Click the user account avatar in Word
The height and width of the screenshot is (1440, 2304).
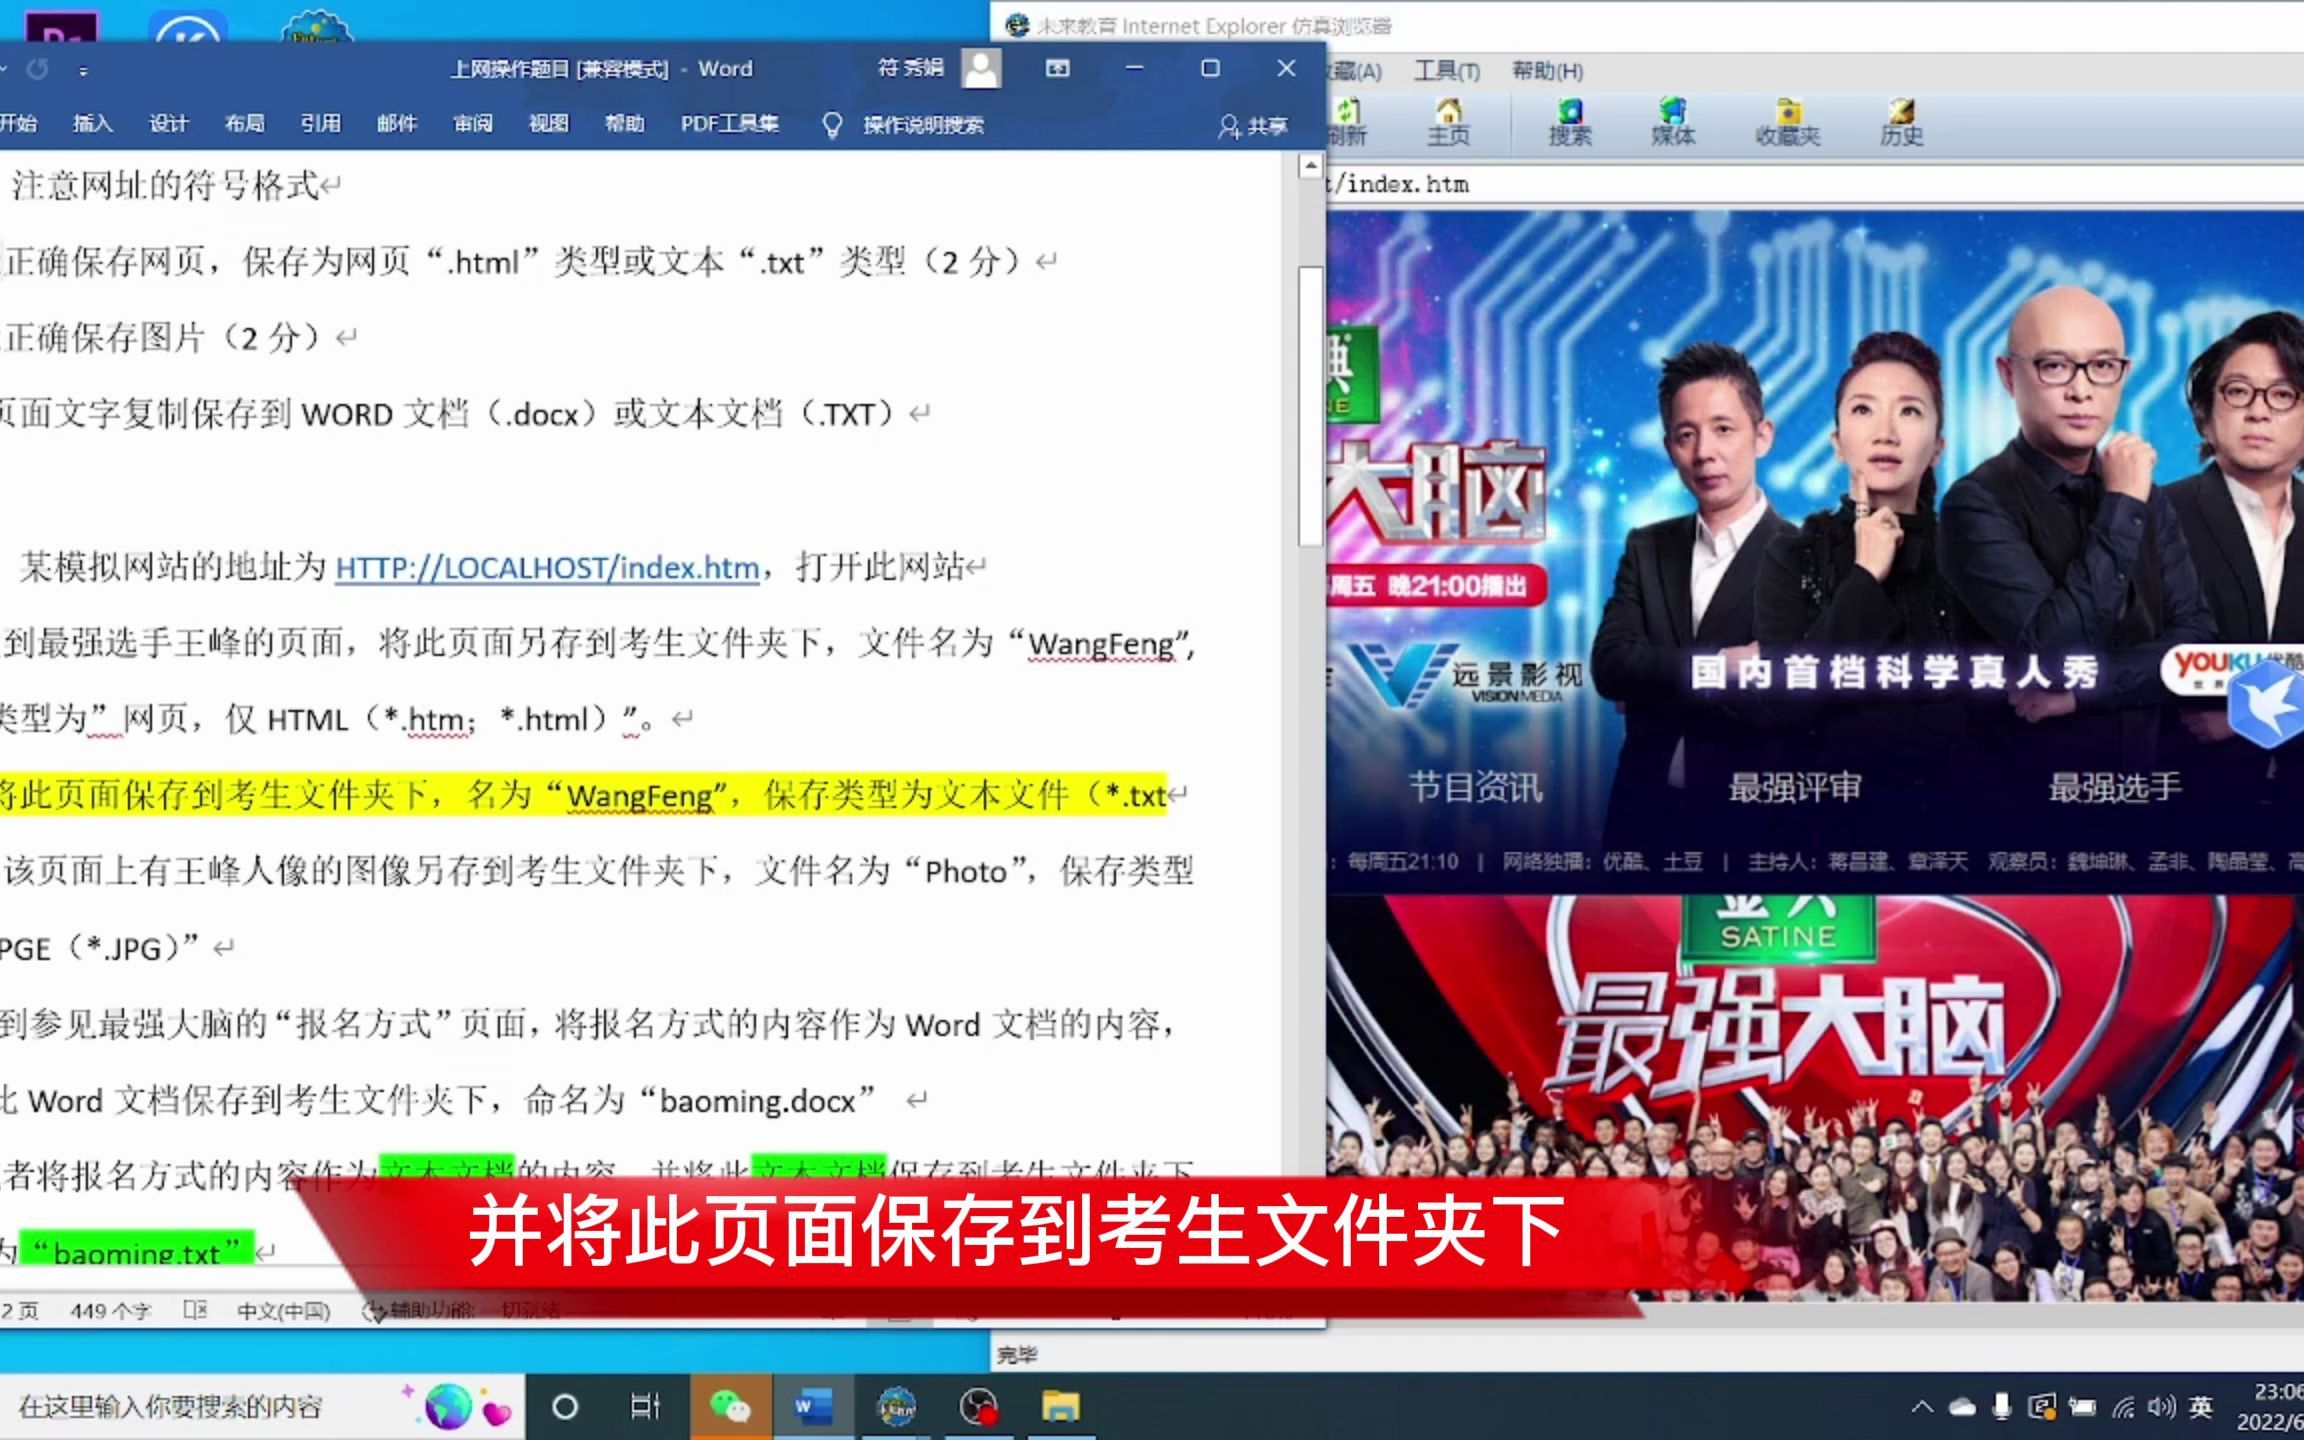click(981, 68)
